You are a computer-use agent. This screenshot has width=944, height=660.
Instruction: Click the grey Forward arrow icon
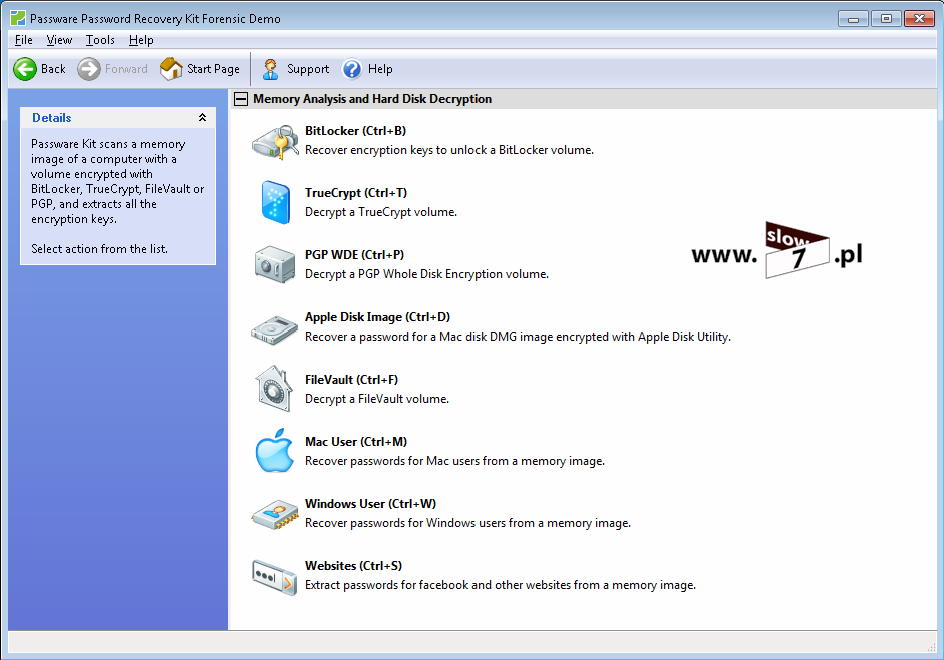click(88, 69)
